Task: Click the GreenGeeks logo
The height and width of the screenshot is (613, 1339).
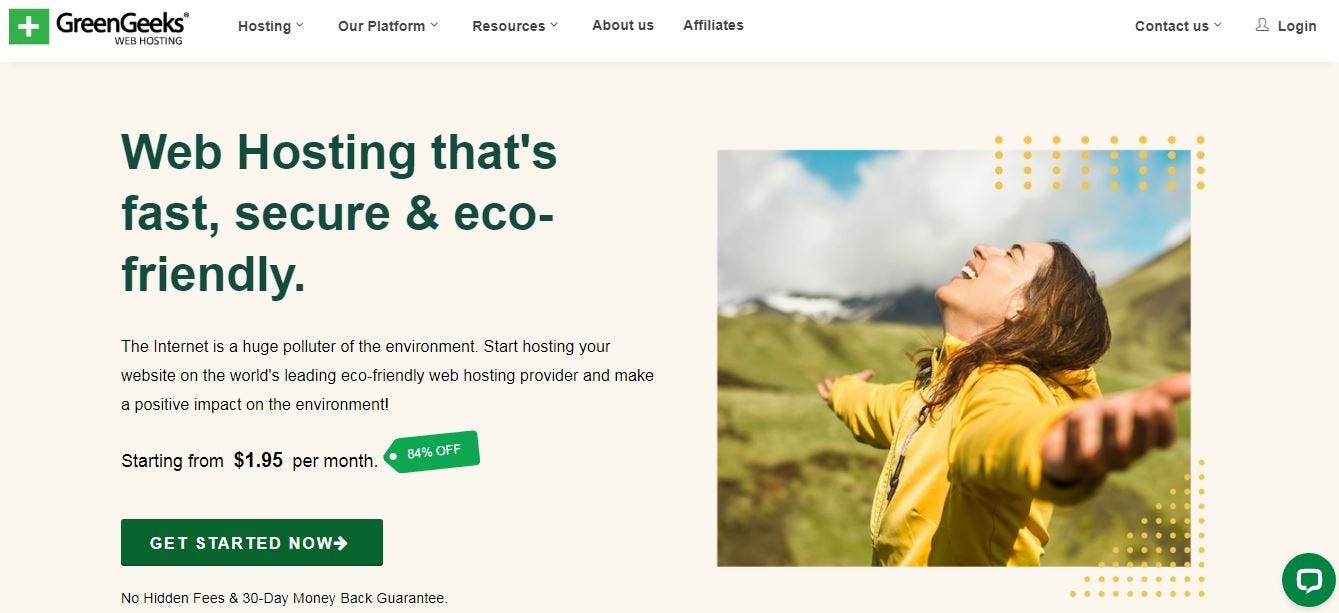Action: [98, 27]
